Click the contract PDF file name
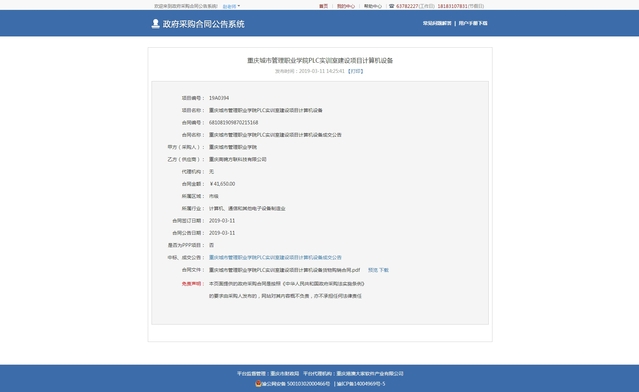 [284, 270]
